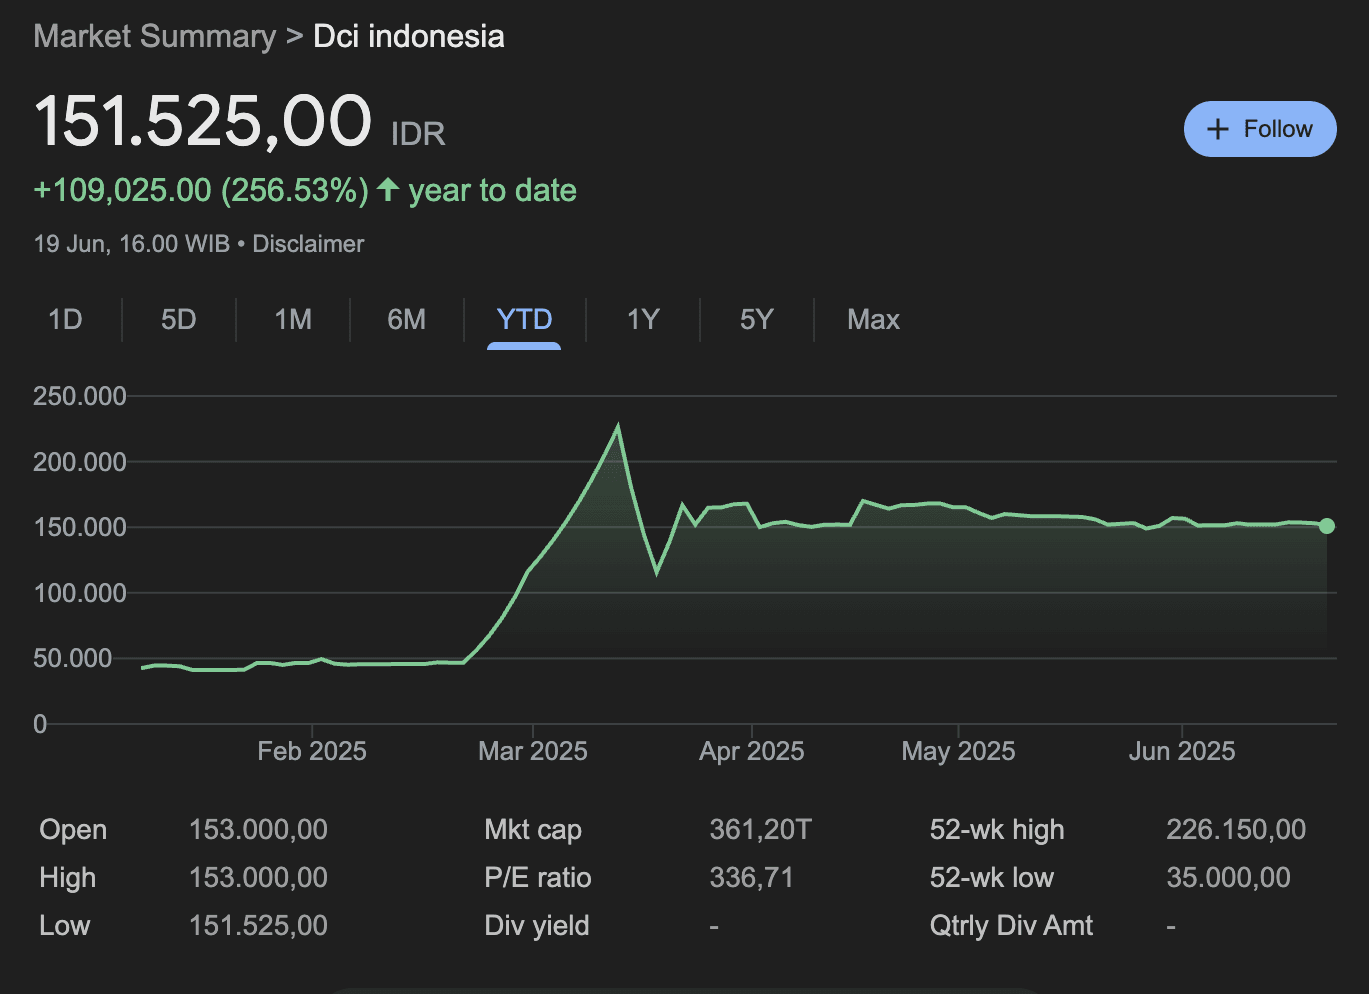
Task: Click the Follow button with plus icon
Action: click(1259, 129)
